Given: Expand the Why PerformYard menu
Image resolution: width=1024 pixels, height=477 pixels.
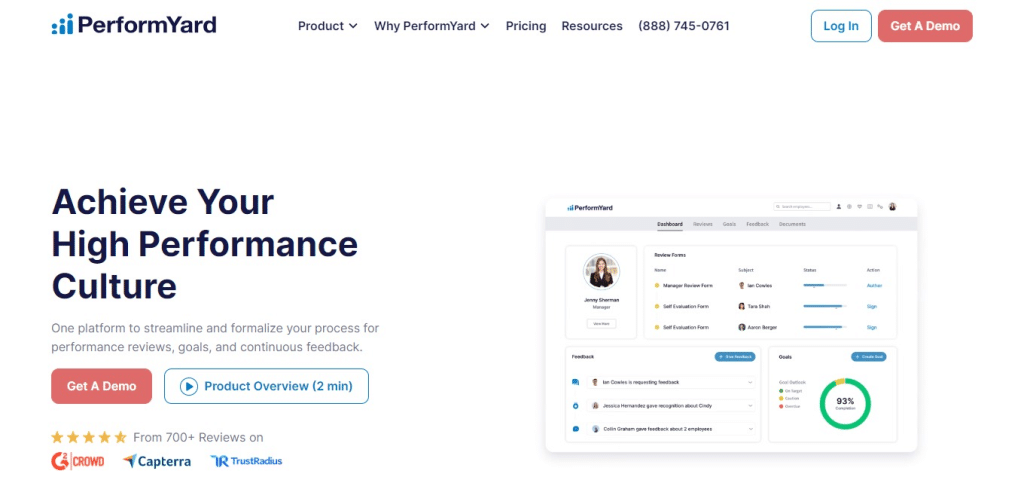Looking at the screenshot, I should tap(432, 26).
